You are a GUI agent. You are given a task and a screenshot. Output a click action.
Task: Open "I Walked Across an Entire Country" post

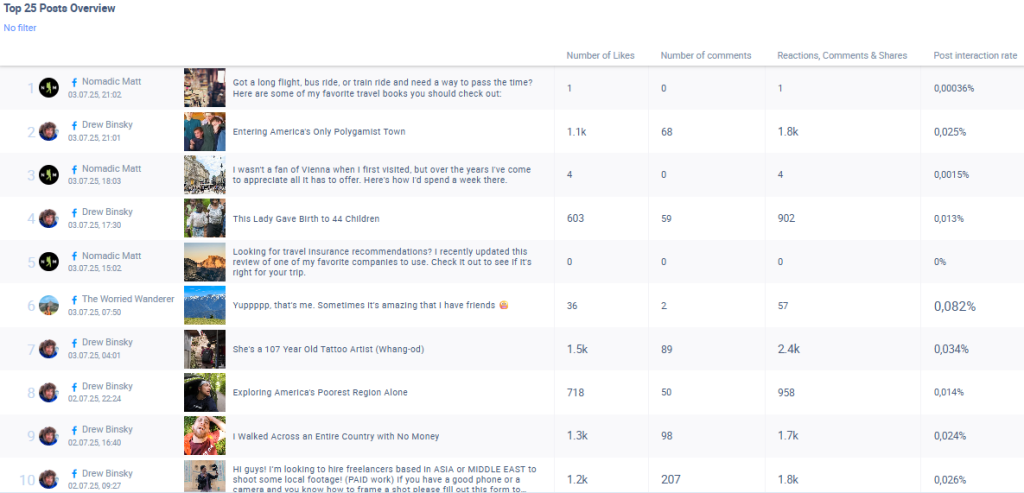pos(335,436)
